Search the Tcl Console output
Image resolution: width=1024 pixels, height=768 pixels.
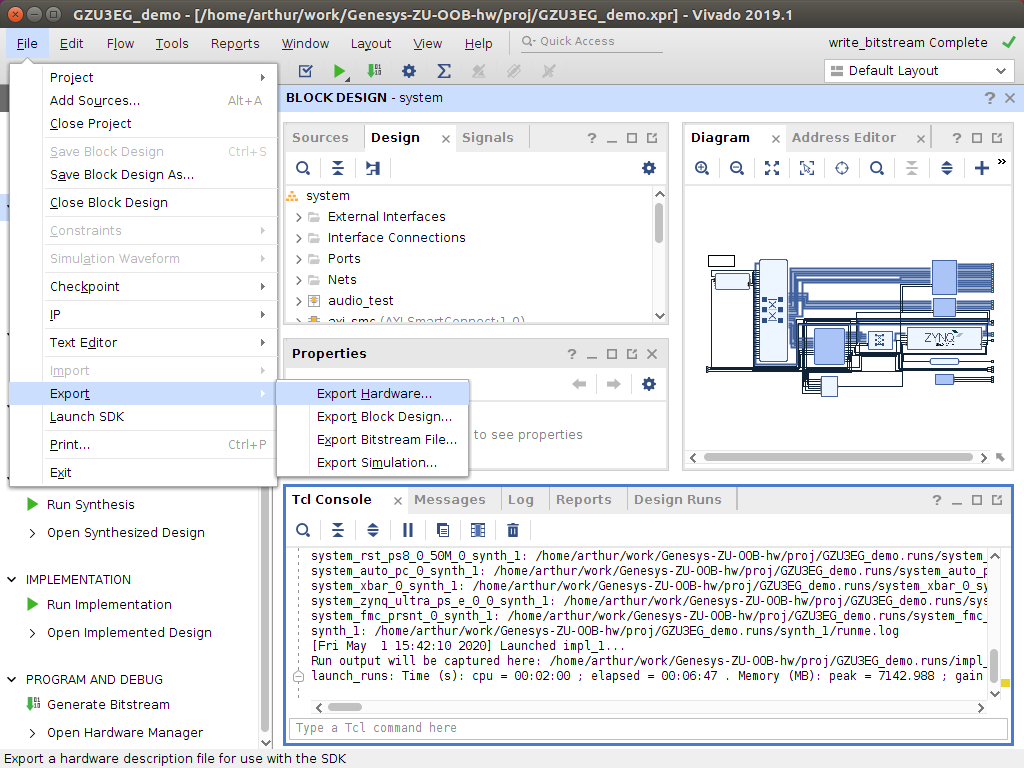pyautogui.click(x=303, y=530)
